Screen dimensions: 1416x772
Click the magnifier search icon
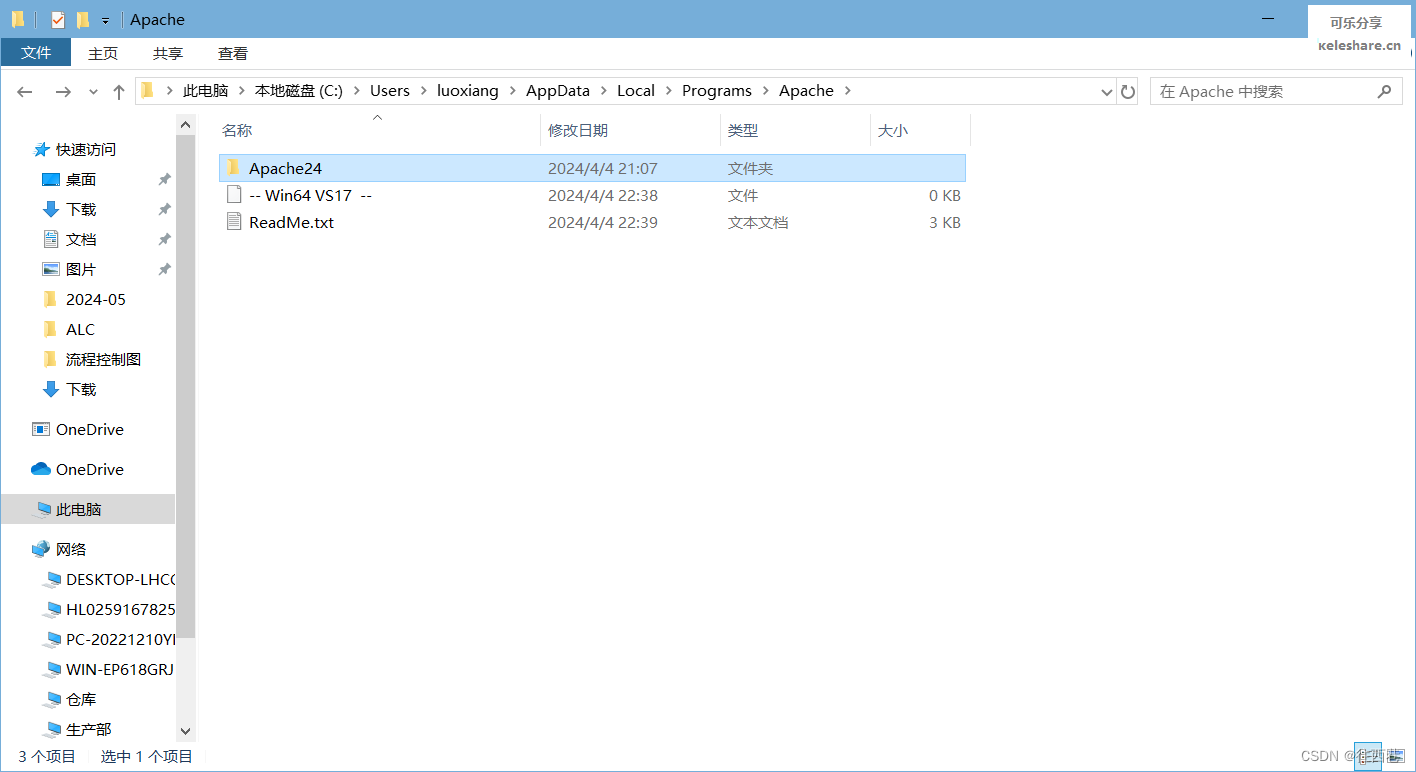(x=1384, y=91)
